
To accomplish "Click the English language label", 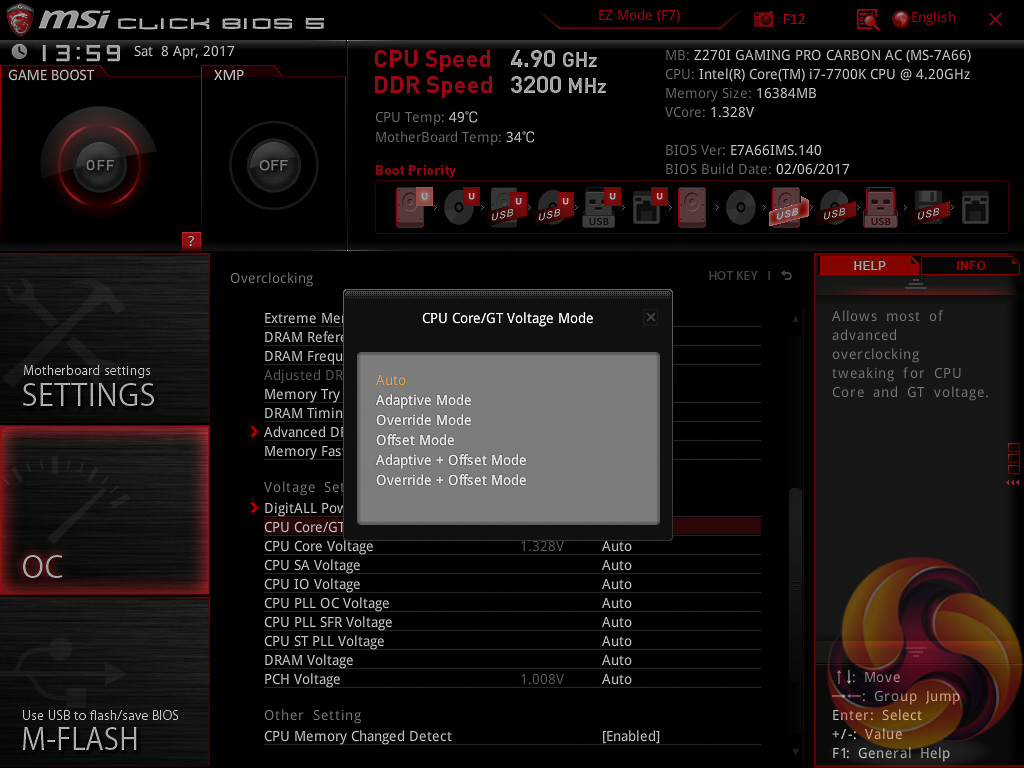I will (933, 18).
